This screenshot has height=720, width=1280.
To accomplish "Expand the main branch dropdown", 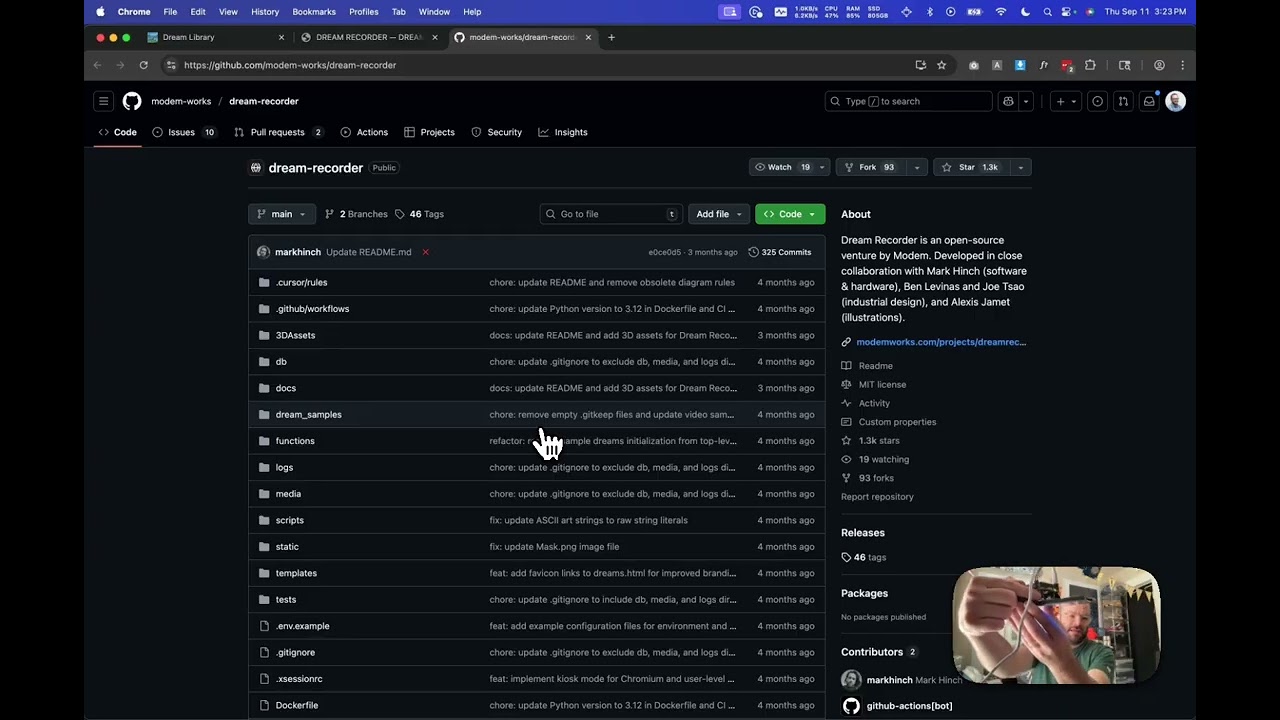I will (x=282, y=214).
